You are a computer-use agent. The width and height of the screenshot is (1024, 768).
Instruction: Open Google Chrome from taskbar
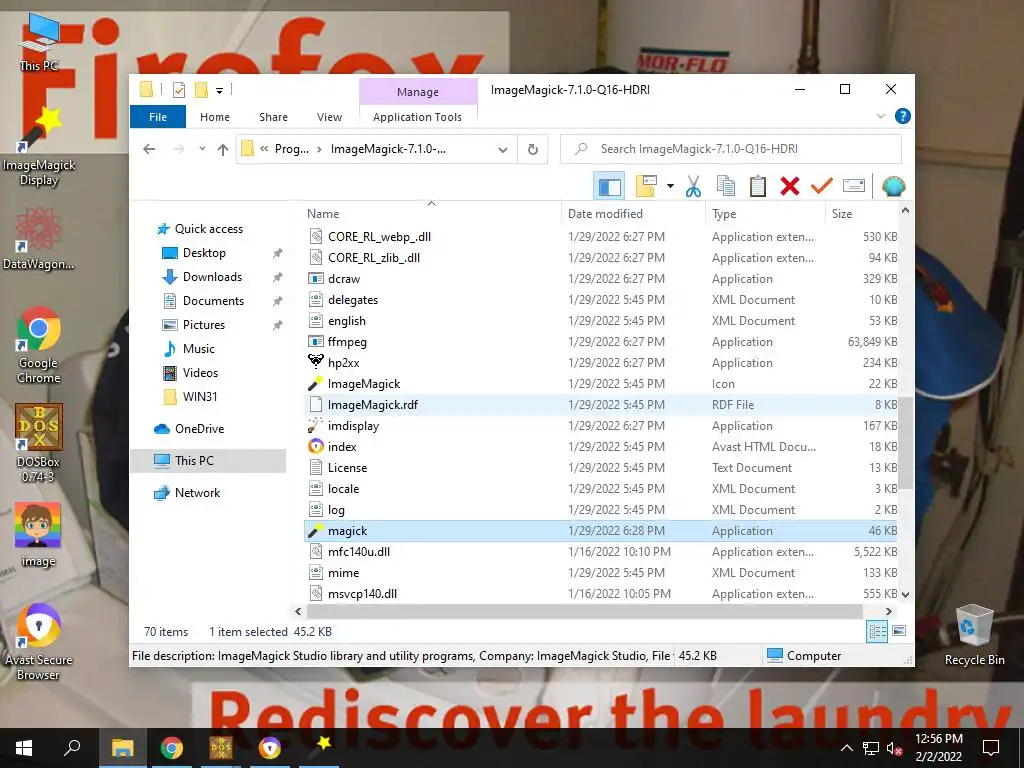click(x=172, y=748)
